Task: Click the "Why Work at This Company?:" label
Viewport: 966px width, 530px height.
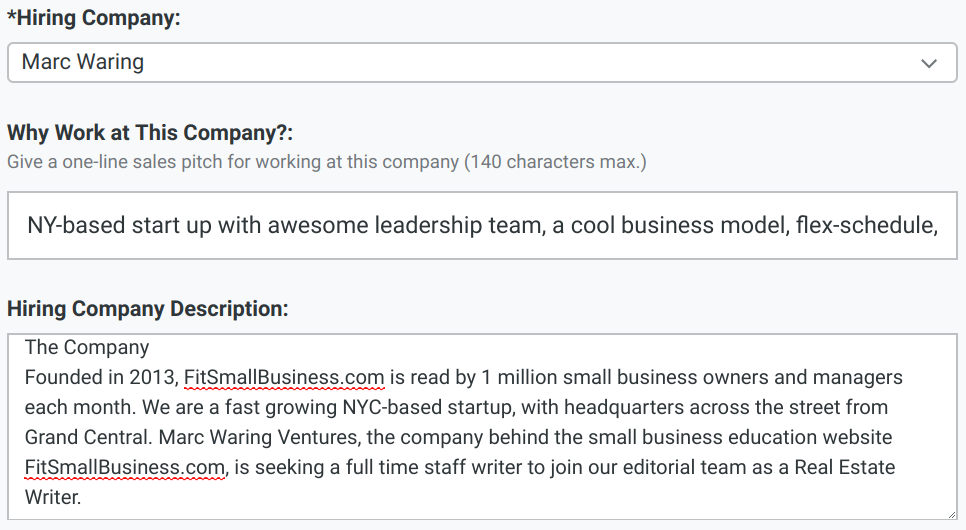Action: 149,133
